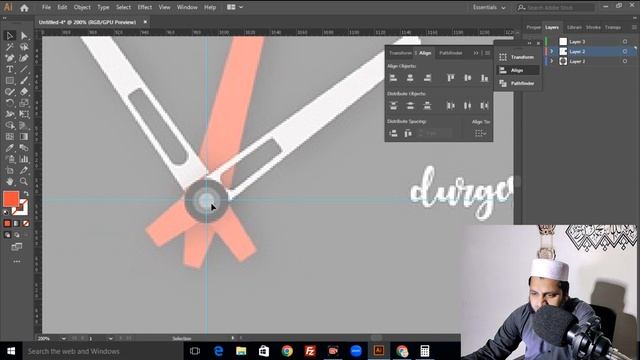This screenshot has height=360, width=640.
Task: Select the Zoom magnifier tool
Action: [x=24, y=181]
